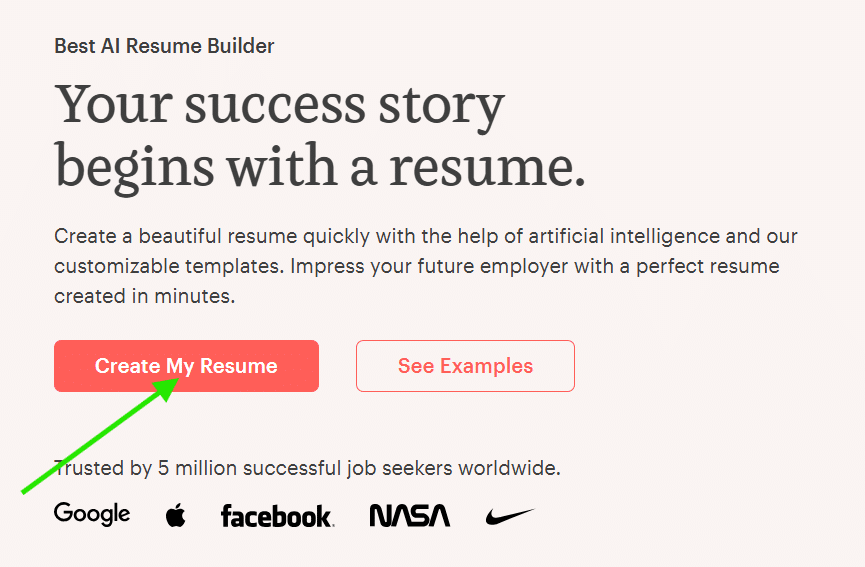
Task: Click the green arrow's head
Action: coord(167,388)
